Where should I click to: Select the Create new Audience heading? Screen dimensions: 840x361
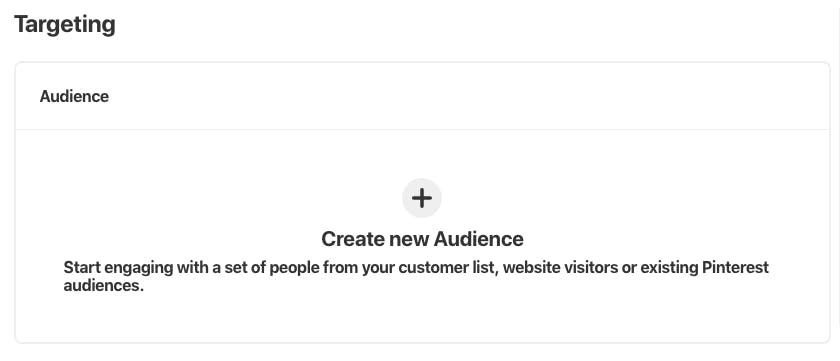tap(422, 239)
